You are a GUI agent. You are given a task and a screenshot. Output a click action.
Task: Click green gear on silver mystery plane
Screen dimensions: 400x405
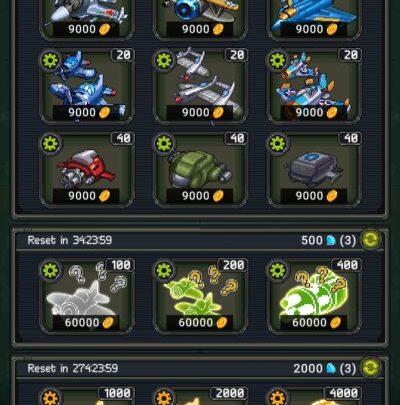pos(50,270)
